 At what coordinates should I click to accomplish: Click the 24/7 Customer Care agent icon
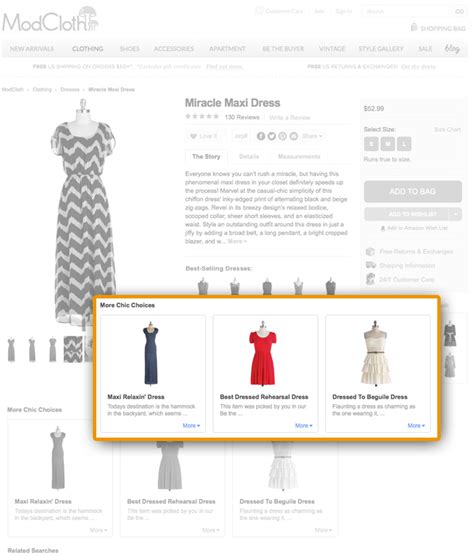[x=370, y=279]
